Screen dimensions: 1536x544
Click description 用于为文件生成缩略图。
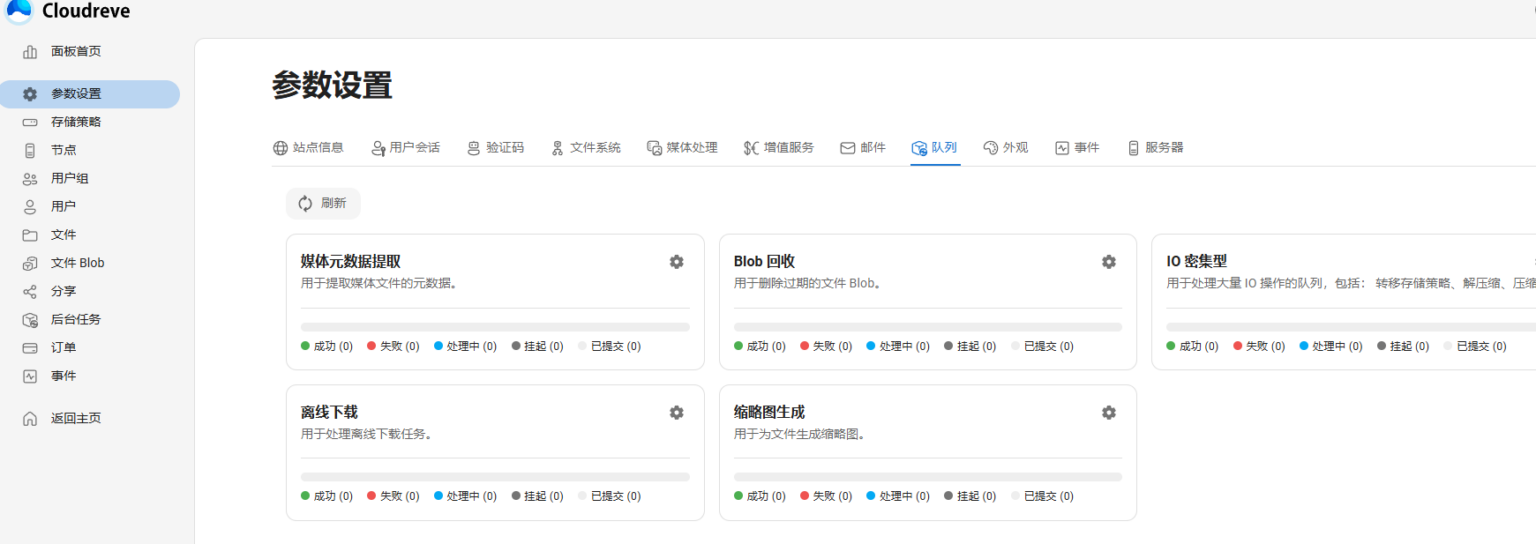pyautogui.click(x=800, y=434)
